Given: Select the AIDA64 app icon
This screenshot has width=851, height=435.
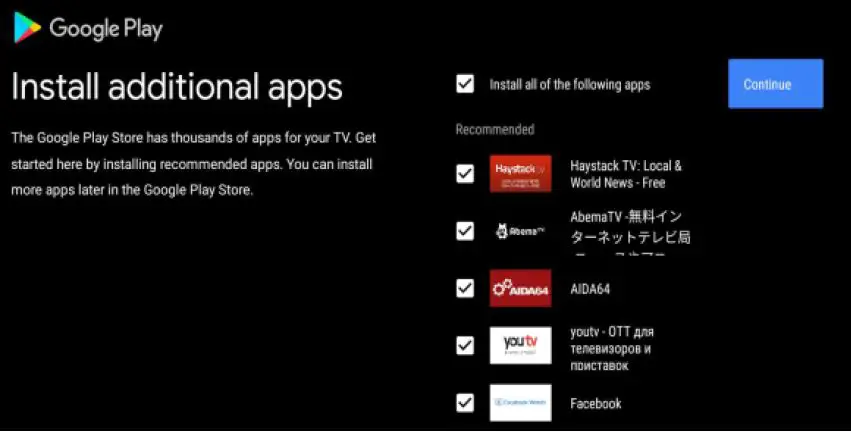Looking at the screenshot, I should [x=520, y=288].
